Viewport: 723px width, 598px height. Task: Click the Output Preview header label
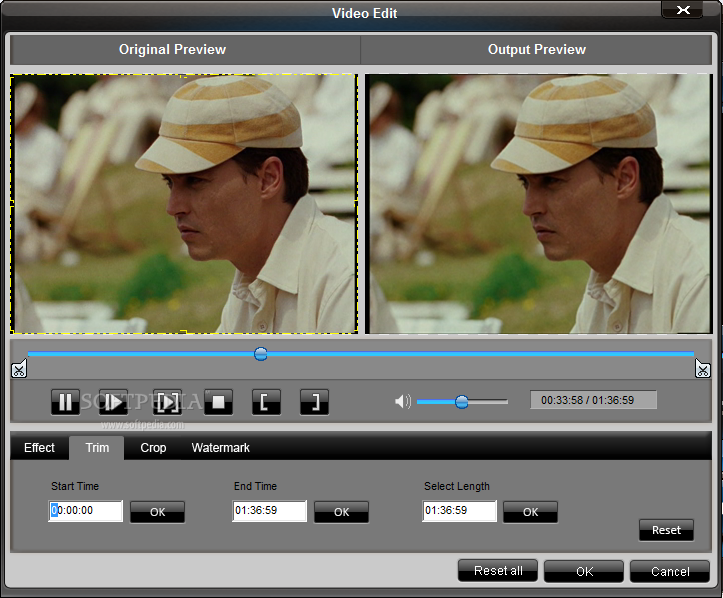coord(537,49)
